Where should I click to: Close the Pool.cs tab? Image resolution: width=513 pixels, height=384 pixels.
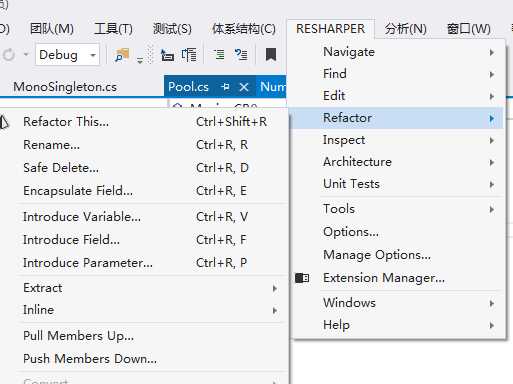[x=244, y=87]
